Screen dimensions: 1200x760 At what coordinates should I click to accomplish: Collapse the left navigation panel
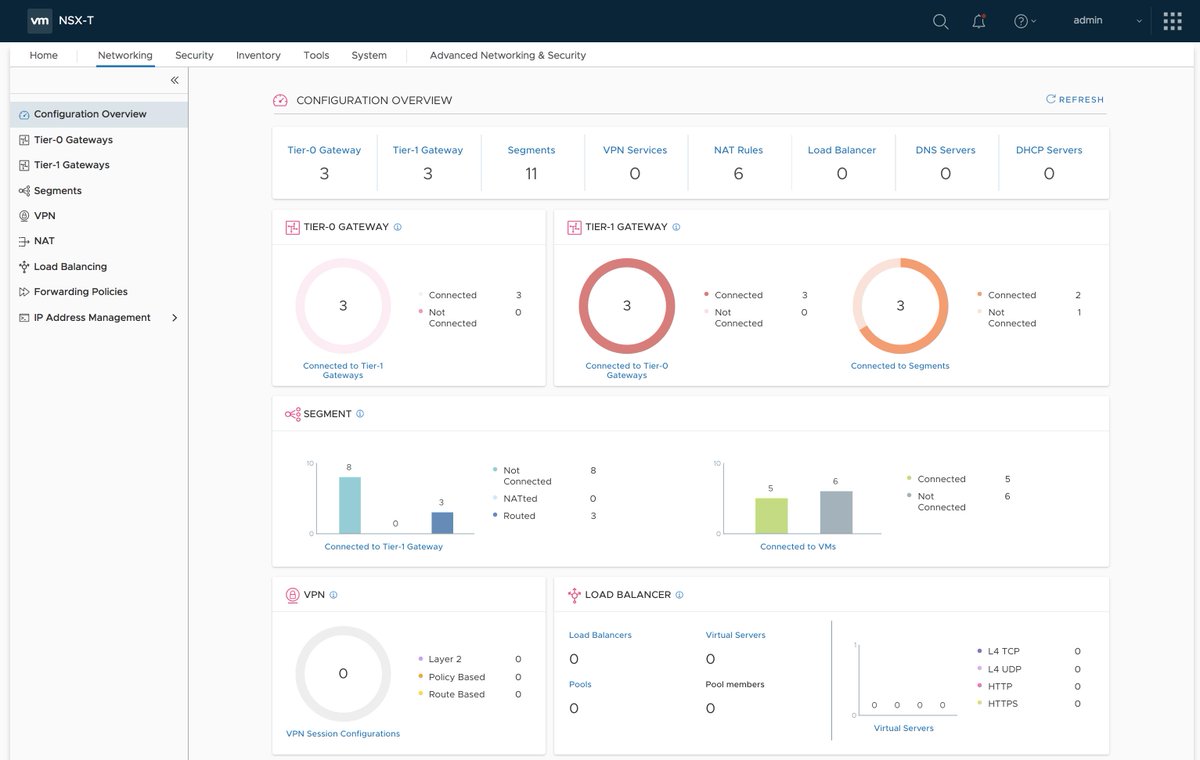point(174,80)
